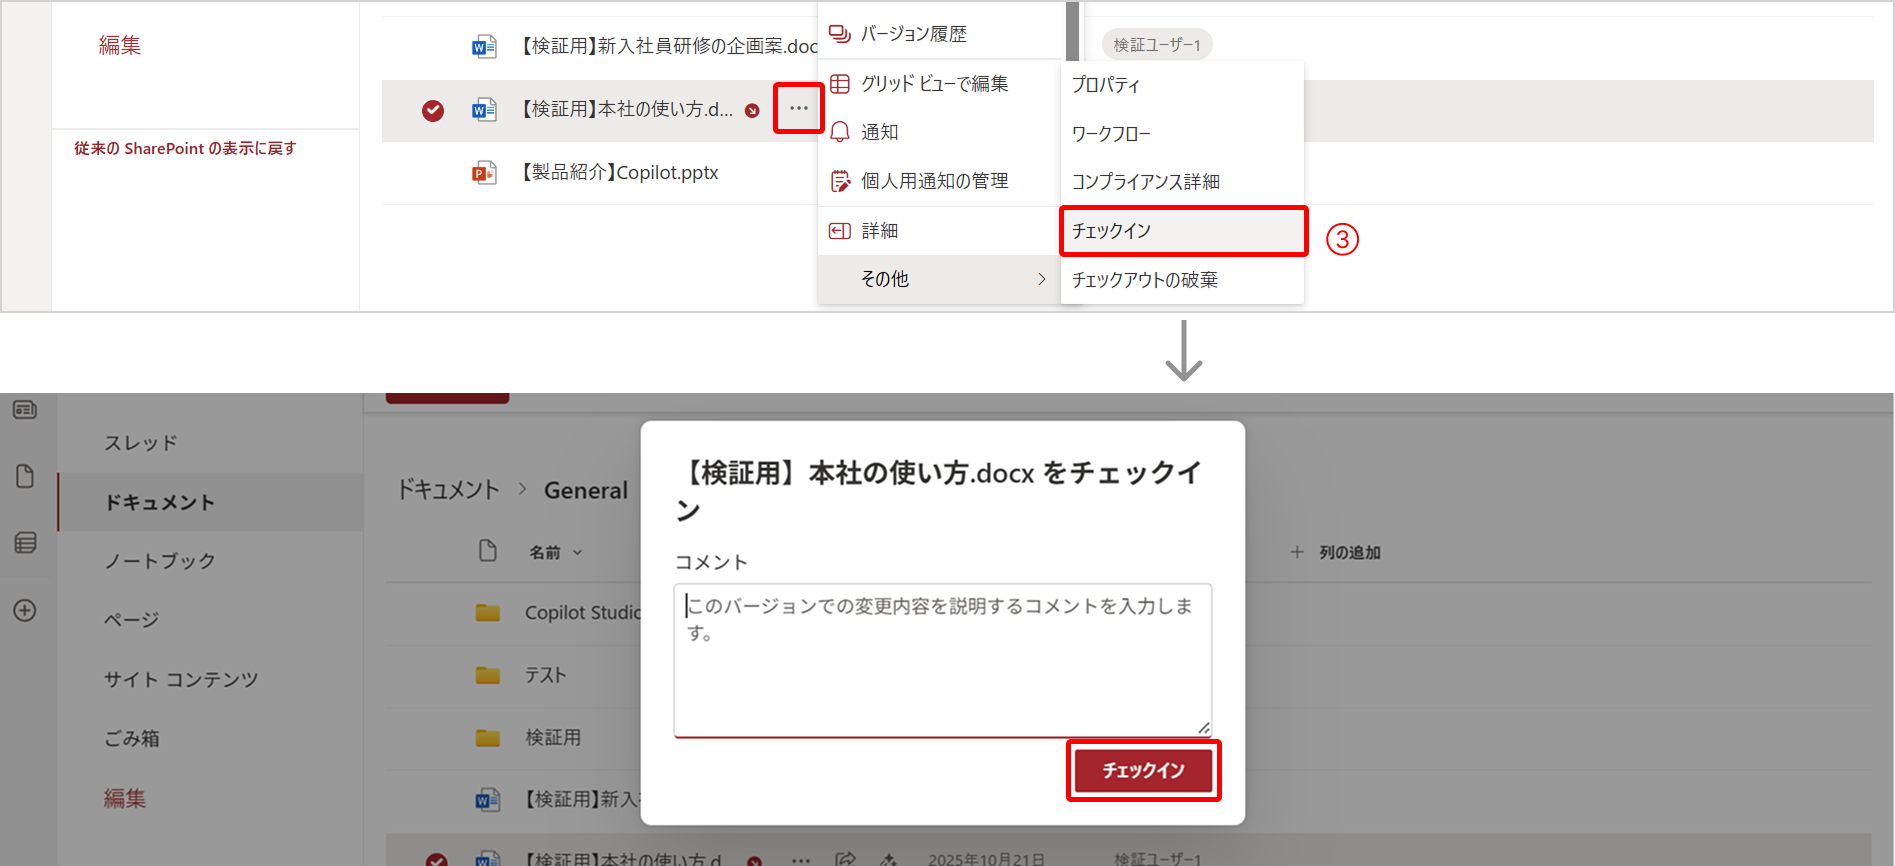Click the three-dot menu beside 本社の使い方
This screenshot has height=866, width=1895.
(798, 108)
